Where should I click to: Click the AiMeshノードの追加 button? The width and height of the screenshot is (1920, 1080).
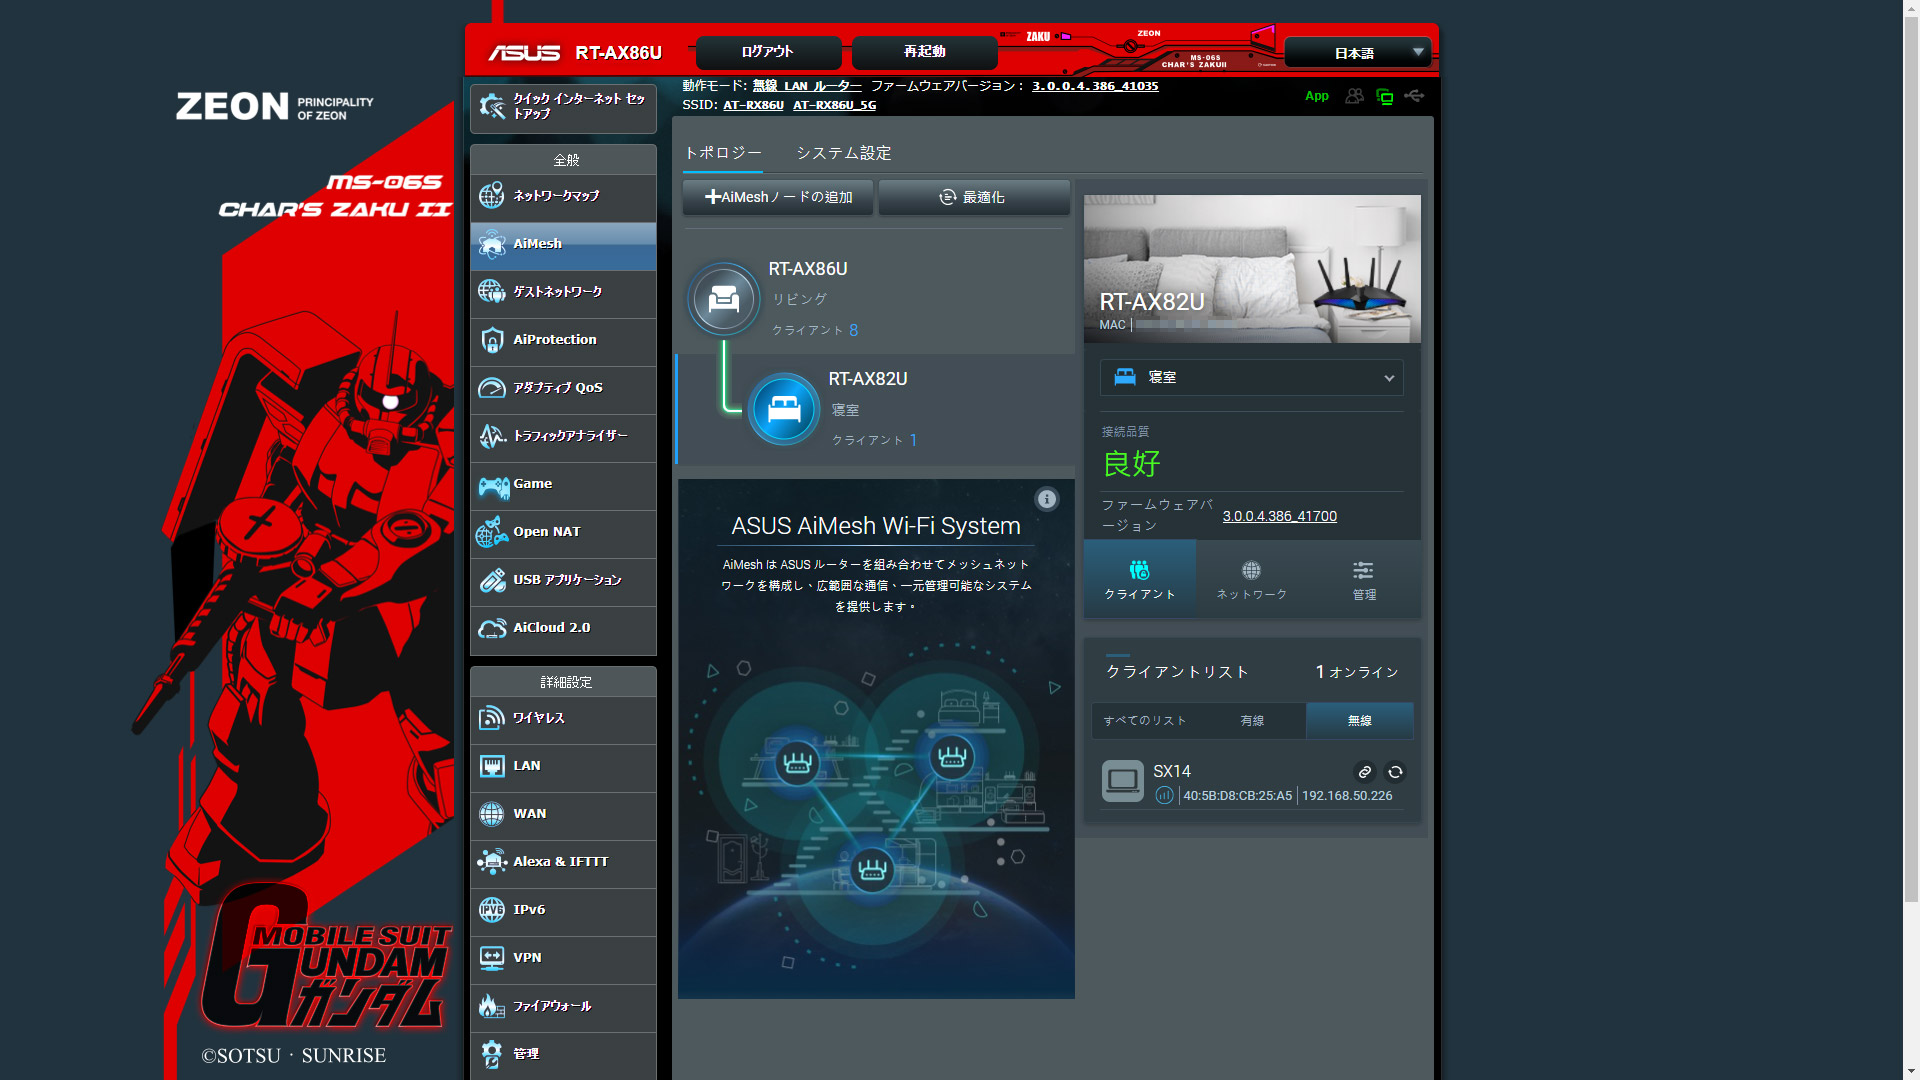pos(778,197)
